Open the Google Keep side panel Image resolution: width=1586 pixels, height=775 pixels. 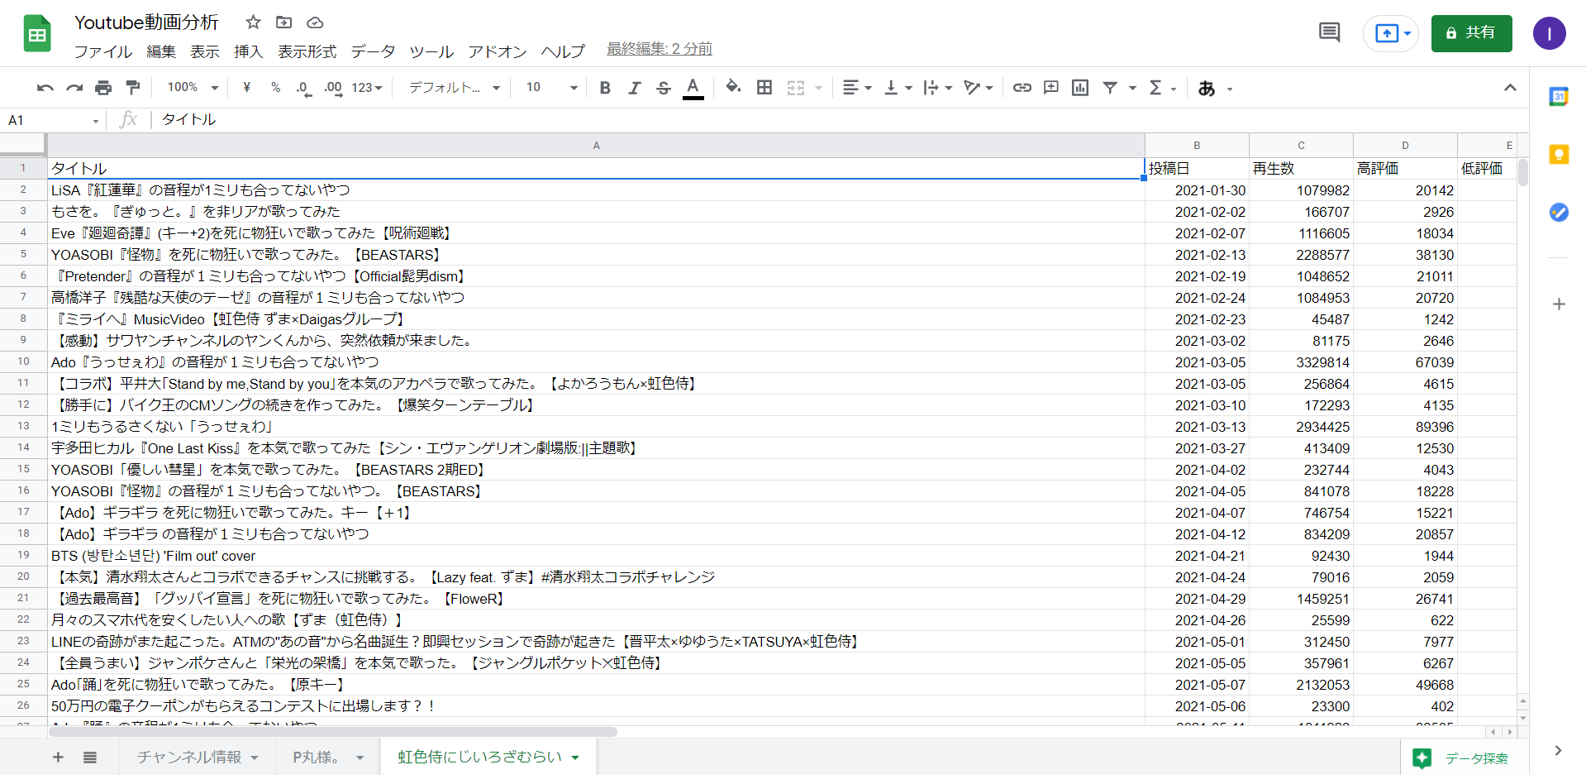tap(1558, 154)
